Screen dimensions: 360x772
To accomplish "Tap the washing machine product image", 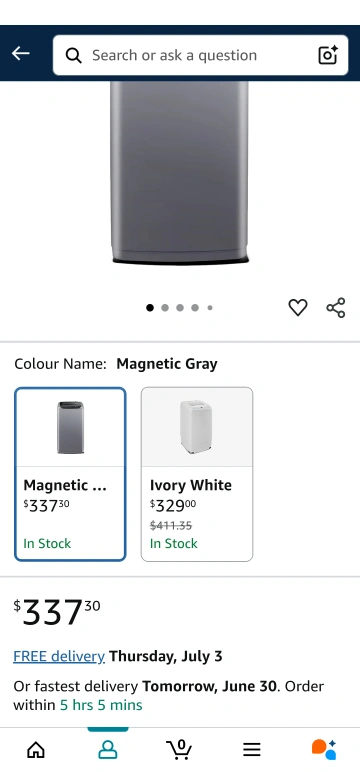I will coord(180,173).
